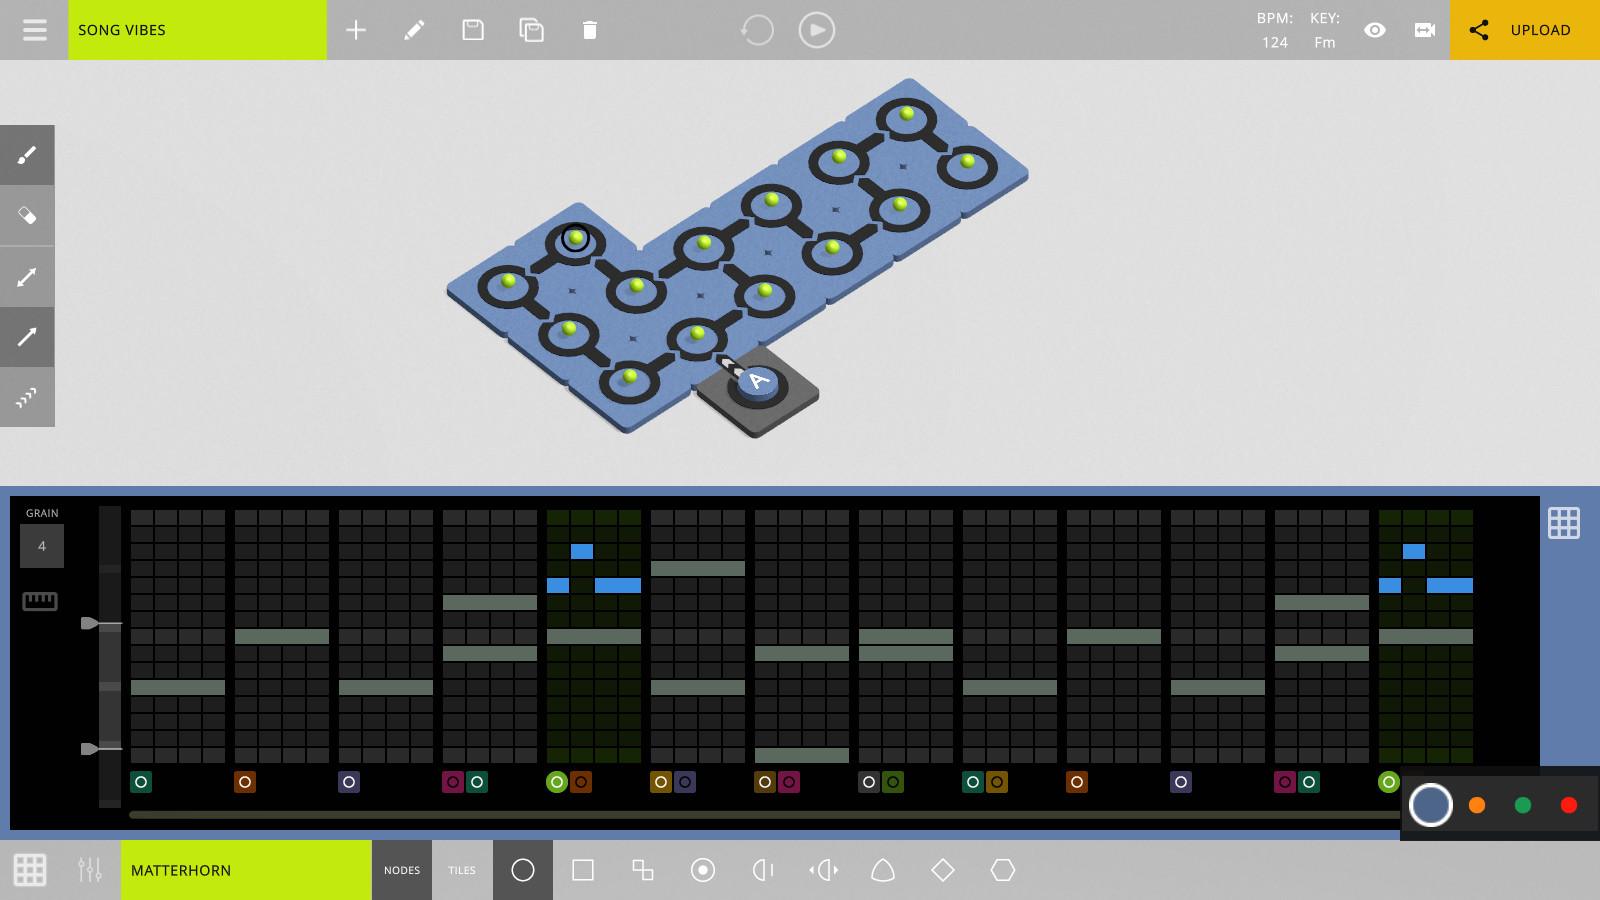Select the hexagon node shape
The image size is (1600, 900).
pyautogui.click(x=1003, y=870)
